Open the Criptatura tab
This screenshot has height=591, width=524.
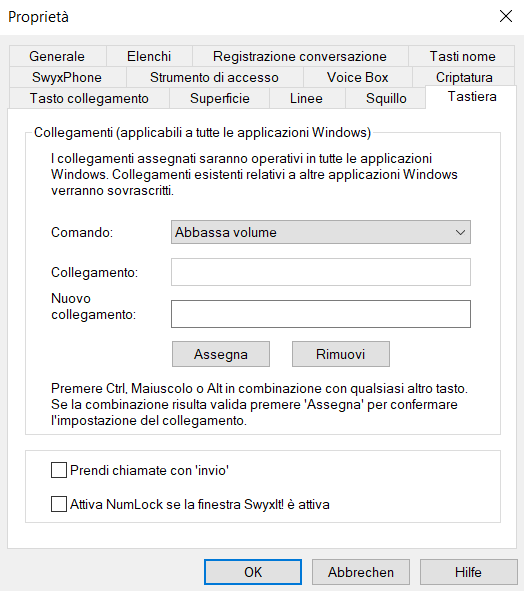(x=464, y=77)
